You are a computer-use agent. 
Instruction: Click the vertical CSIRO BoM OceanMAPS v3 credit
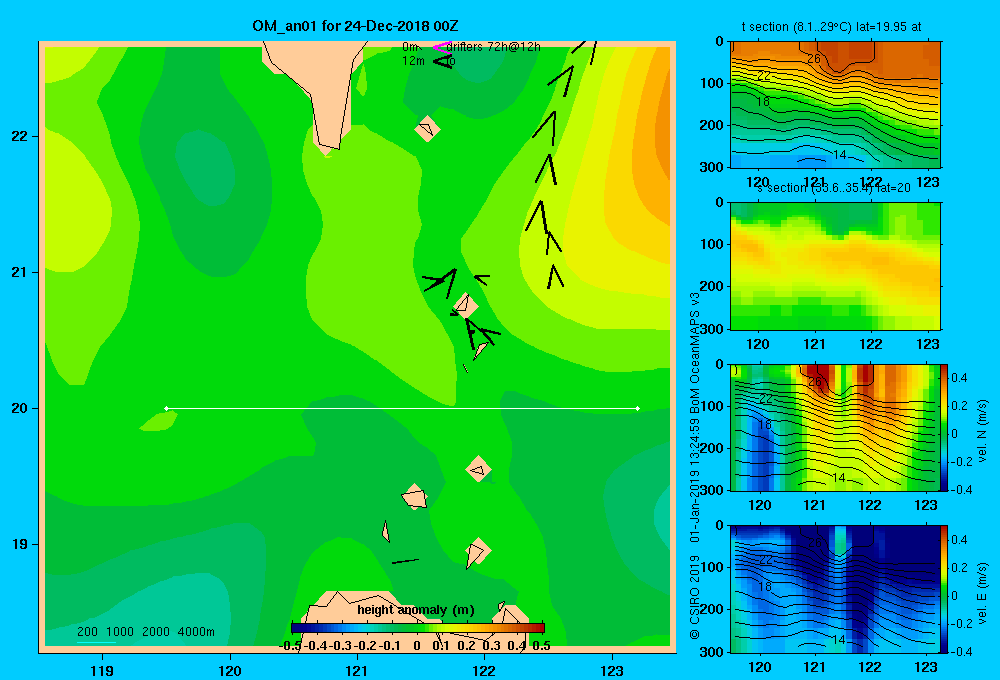pos(695,466)
